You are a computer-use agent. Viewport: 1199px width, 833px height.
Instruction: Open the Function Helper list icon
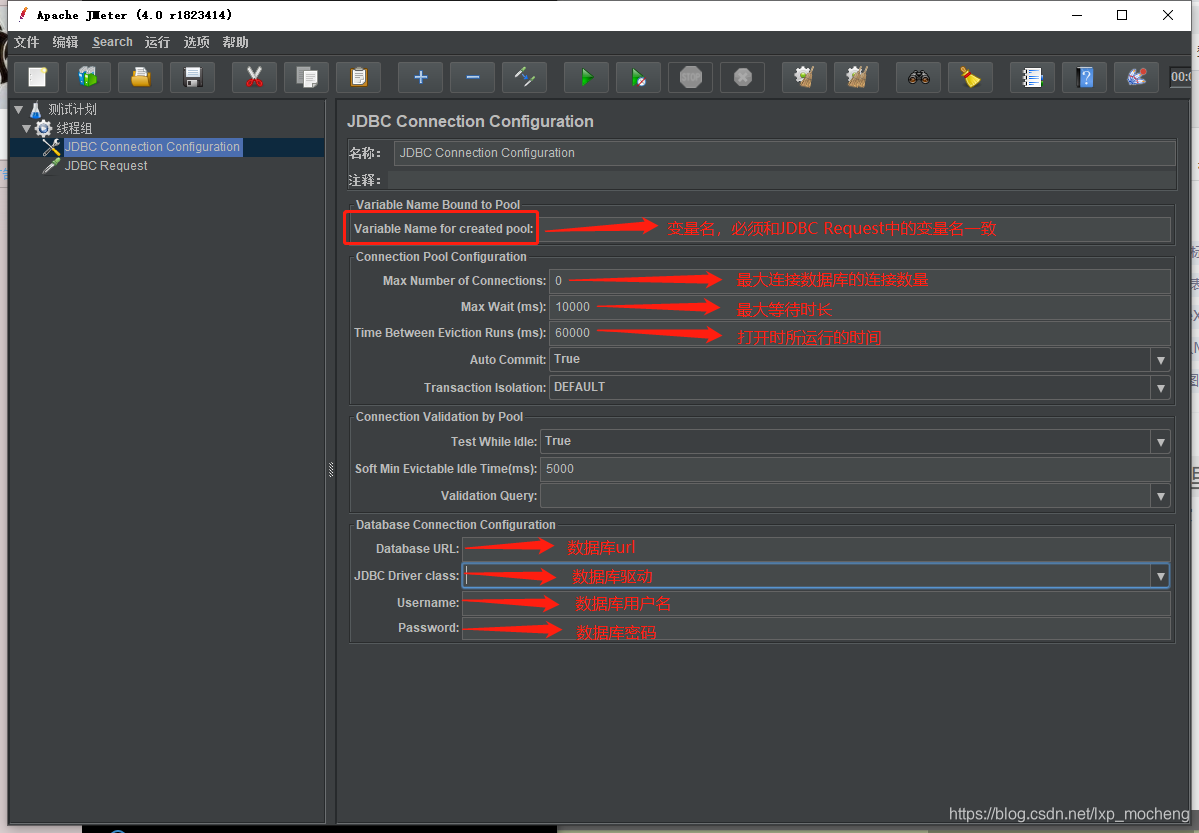point(1032,77)
